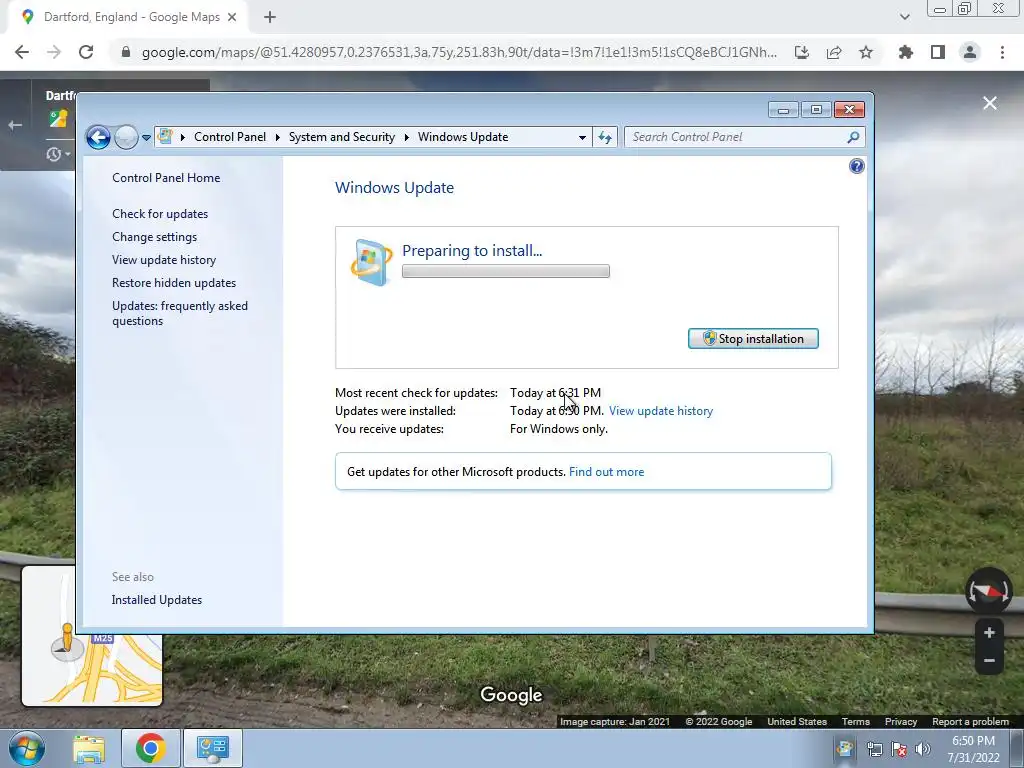Expand arrow after Control Panel breadcrumb

pos(278,137)
